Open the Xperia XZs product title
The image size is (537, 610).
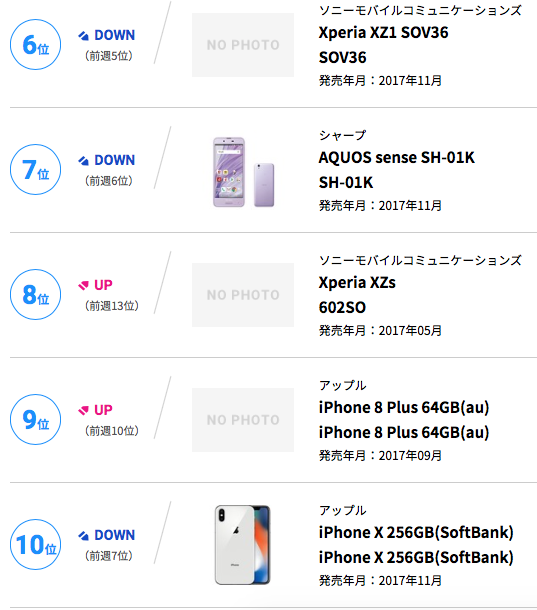point(357,282)
